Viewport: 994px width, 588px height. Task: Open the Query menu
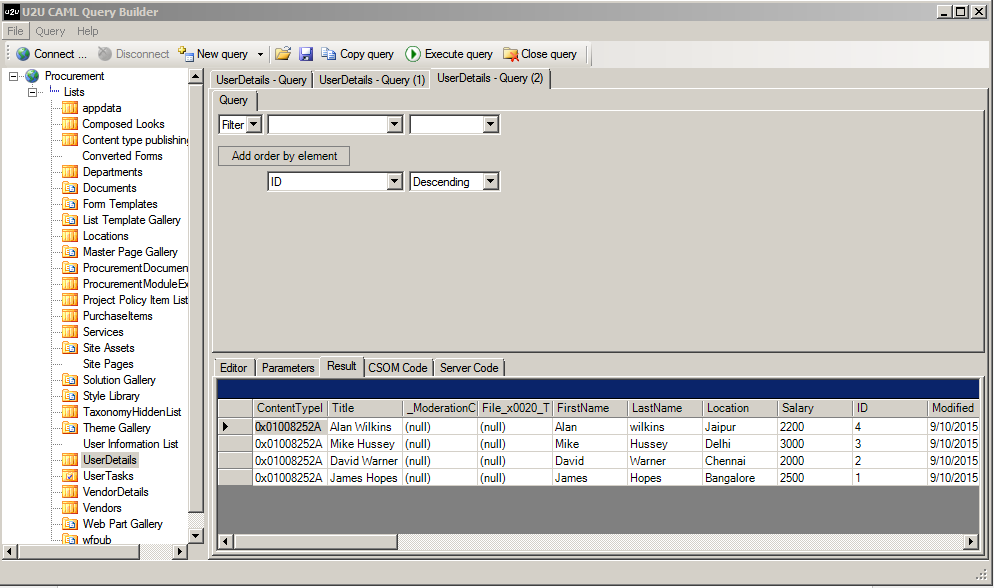click(x=50, y=31)
